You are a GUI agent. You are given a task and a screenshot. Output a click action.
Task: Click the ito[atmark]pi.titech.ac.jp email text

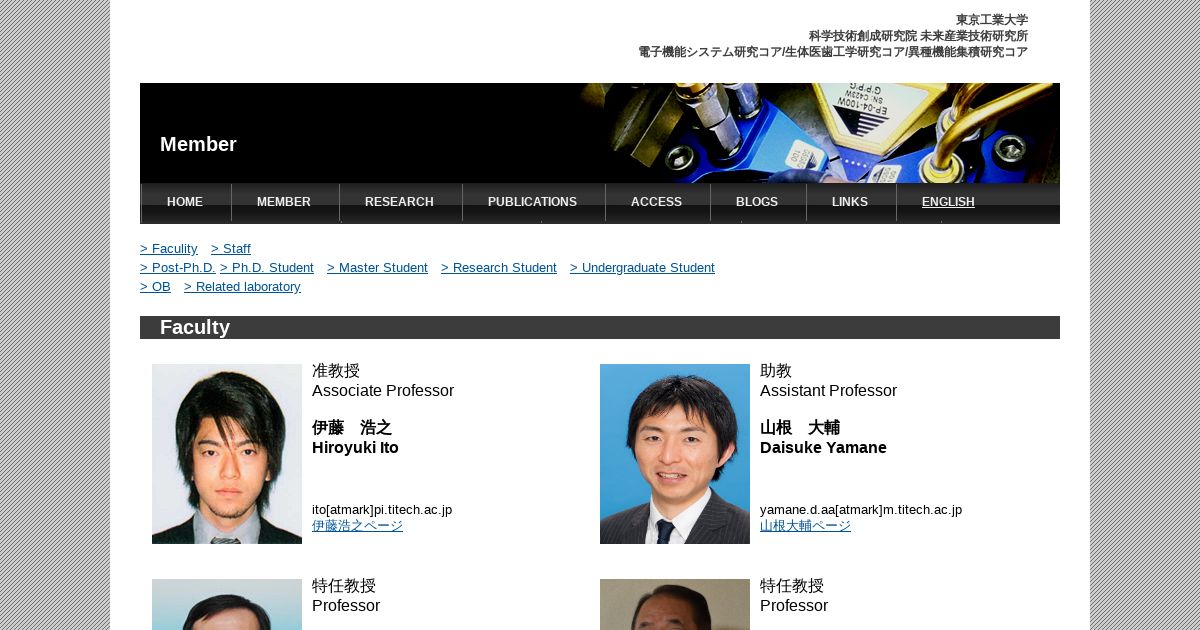click(x=382, y=510)
